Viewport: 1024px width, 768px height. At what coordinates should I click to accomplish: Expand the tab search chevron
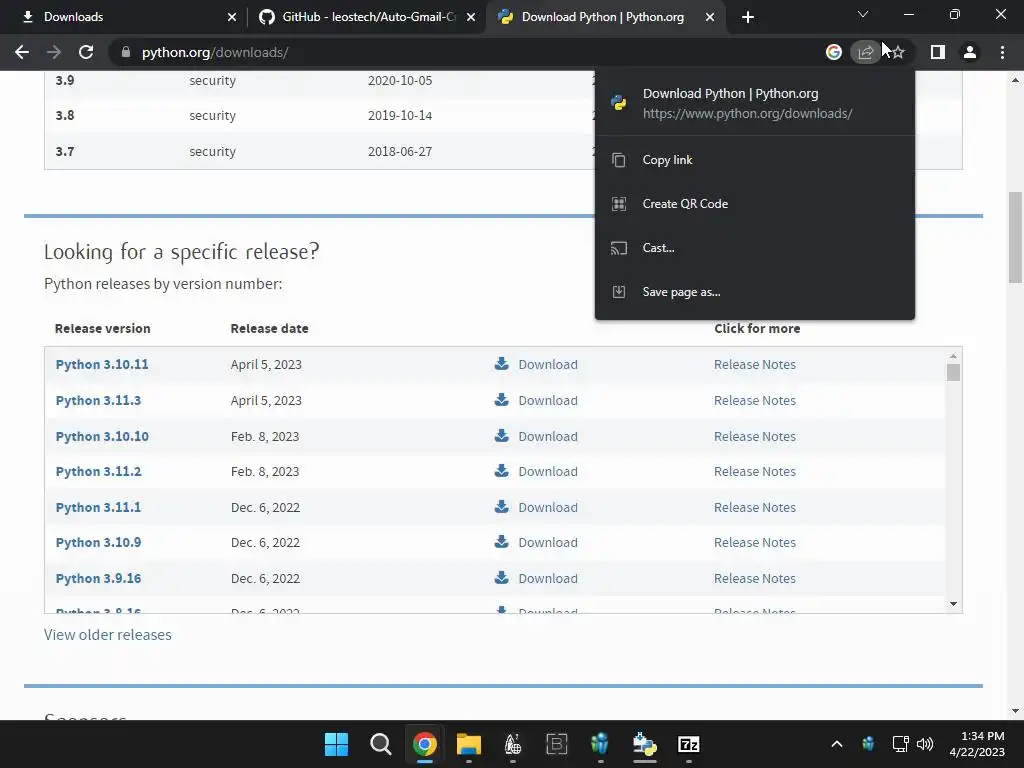(x=863, y=14)
